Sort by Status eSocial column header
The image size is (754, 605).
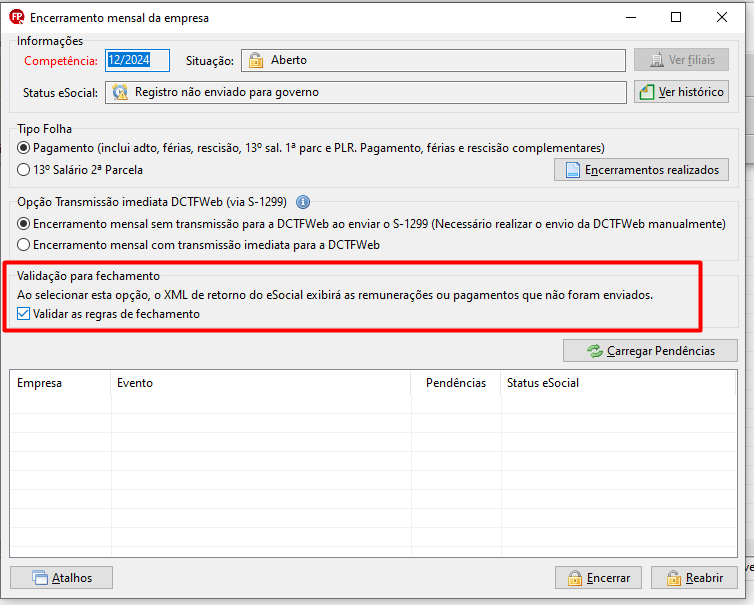point(618,383)
